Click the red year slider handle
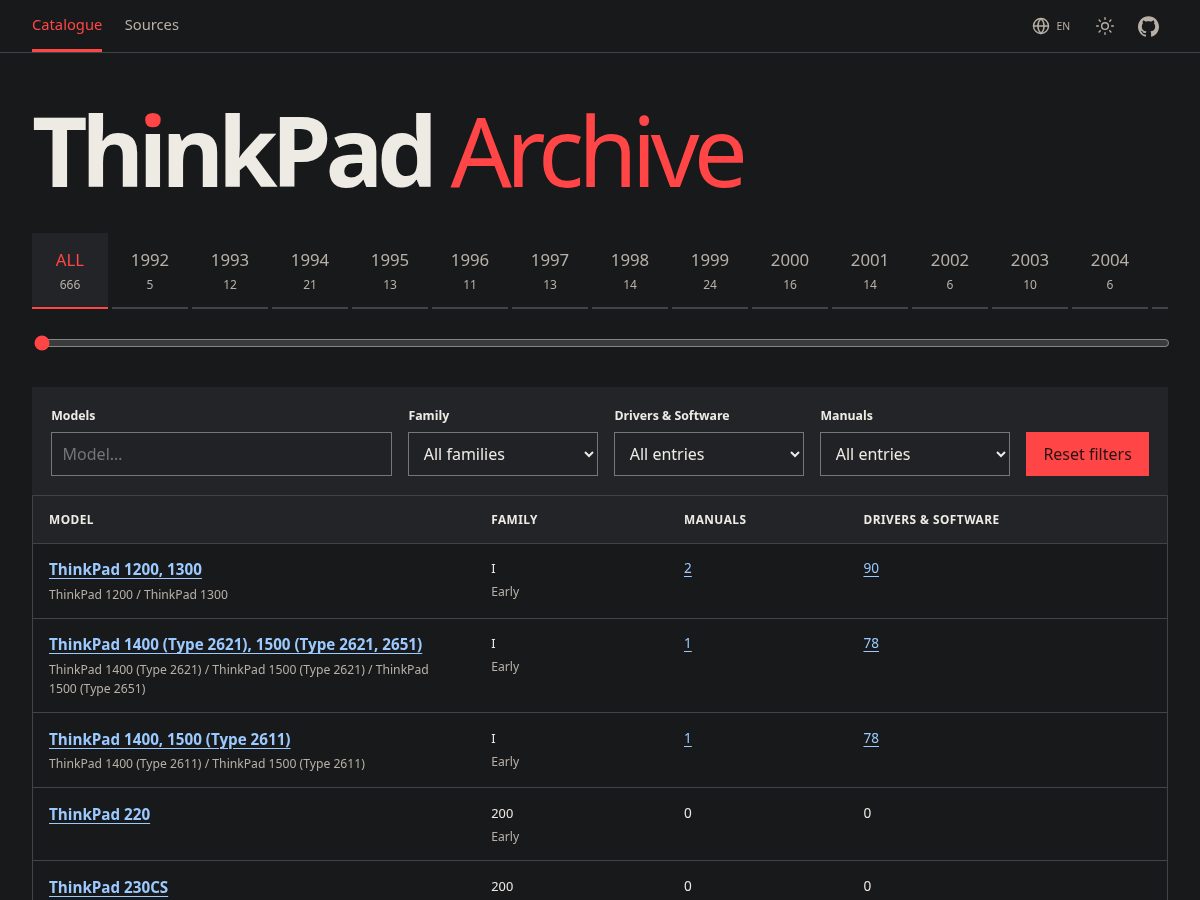 click(x=42, y=343)
